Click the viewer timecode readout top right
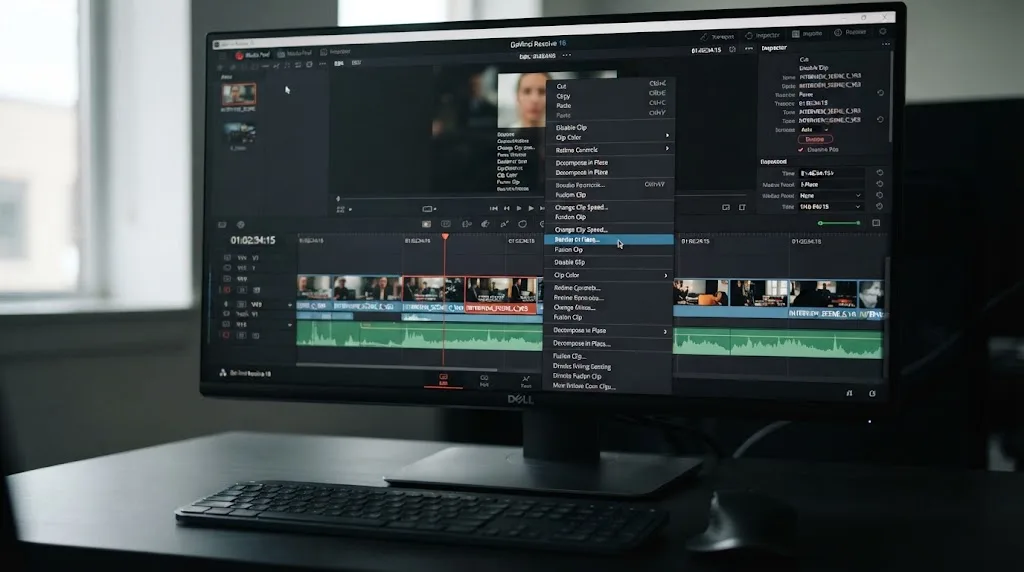Viewport: 1024px width, 572px height. pos(705,50)
